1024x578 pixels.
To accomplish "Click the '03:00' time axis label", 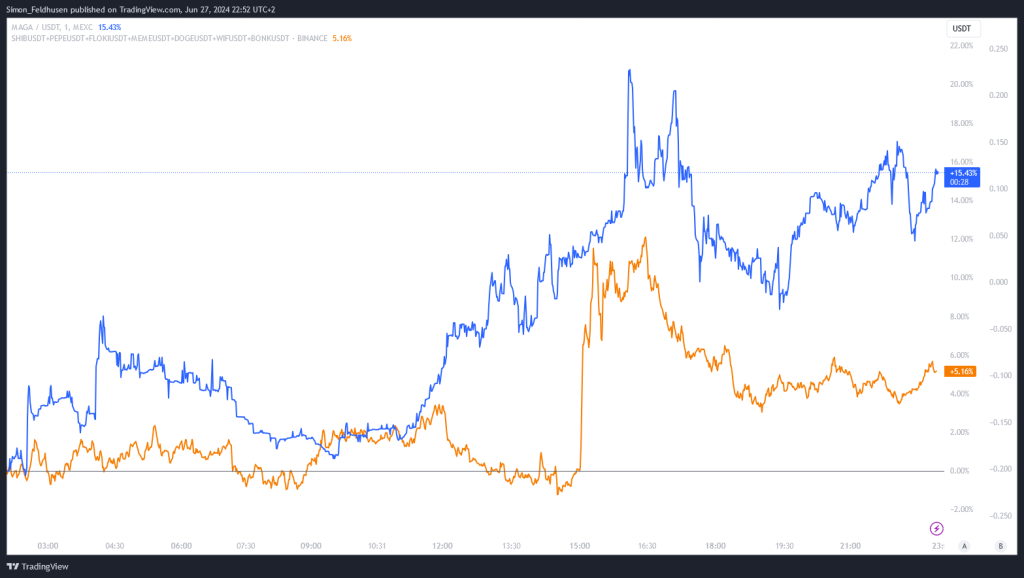I will click(48, 546).
